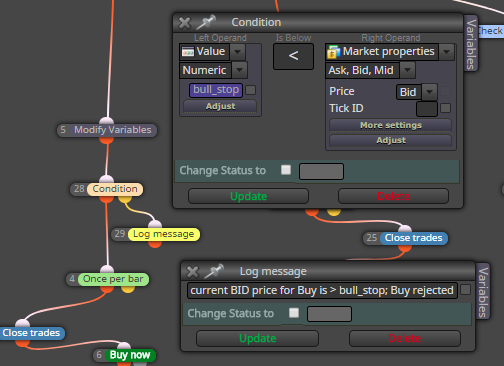Click the log message text field
The width and height of the screenshot is (504, 366).
point(322,290)
